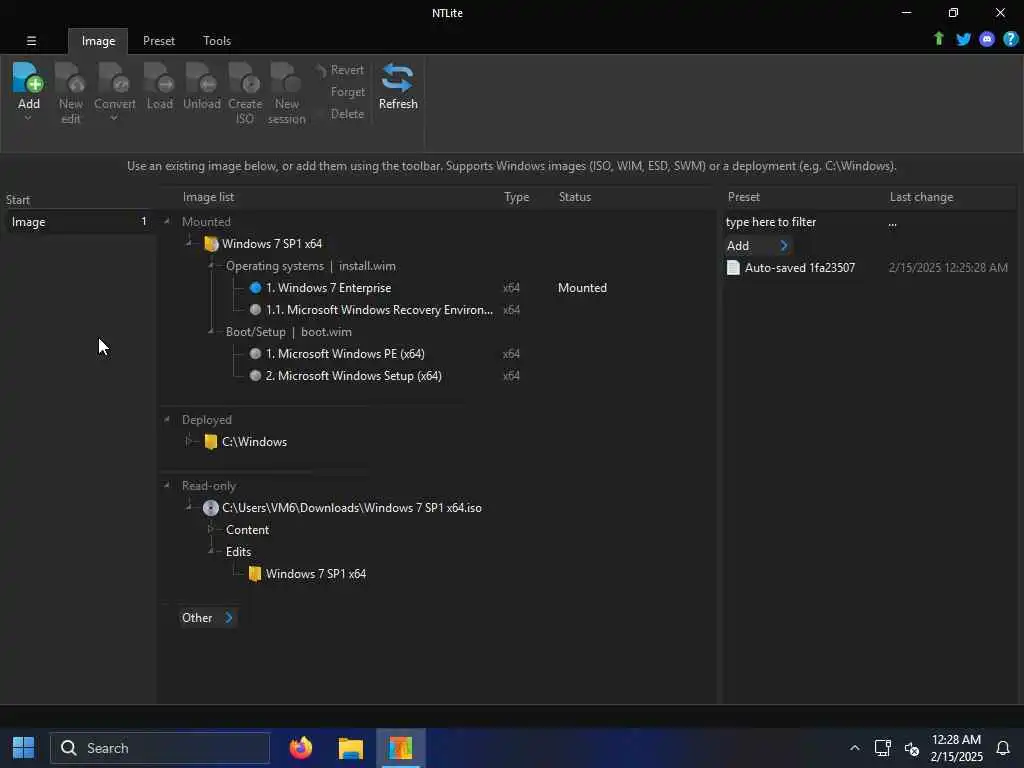Viewport: 1024px width, 768px height.
Task: Click the blue status dot for Windows 7 Enterprise
Action: pyautogui.click(x=255, y=288)
